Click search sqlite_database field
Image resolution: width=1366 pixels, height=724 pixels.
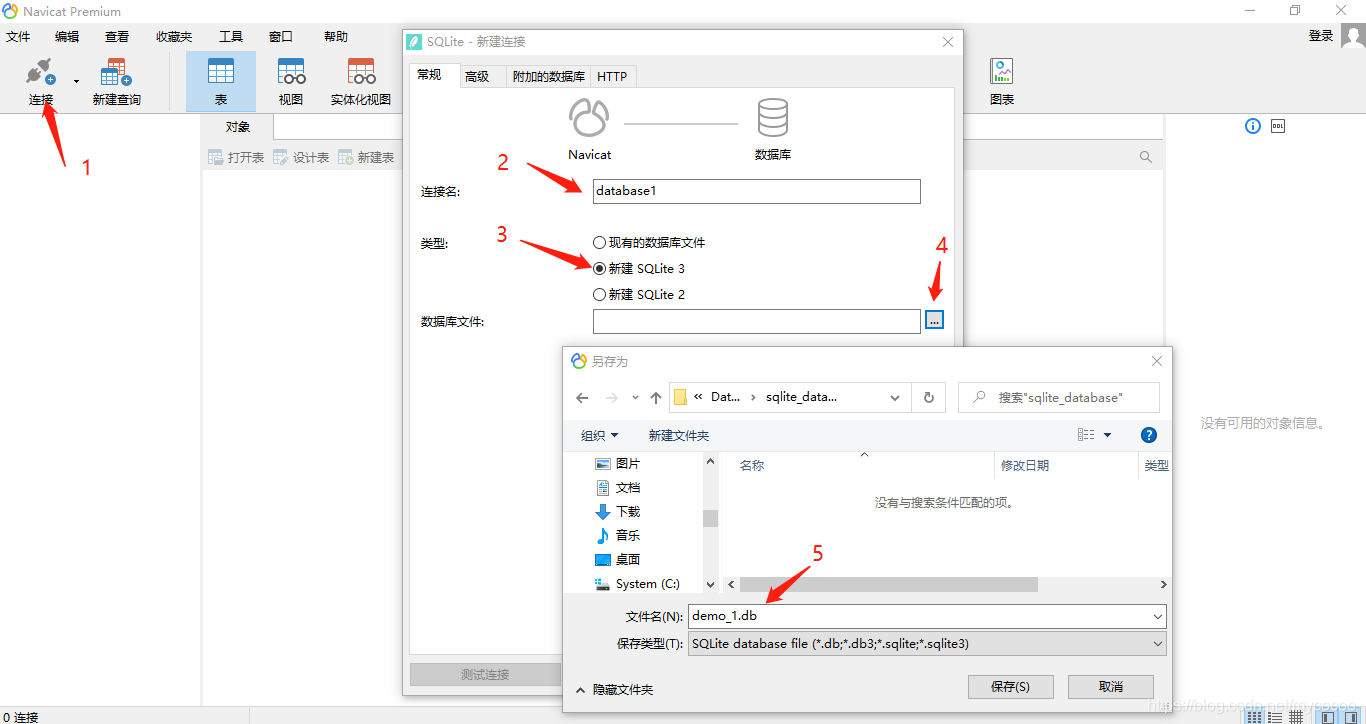(1059, 397)
